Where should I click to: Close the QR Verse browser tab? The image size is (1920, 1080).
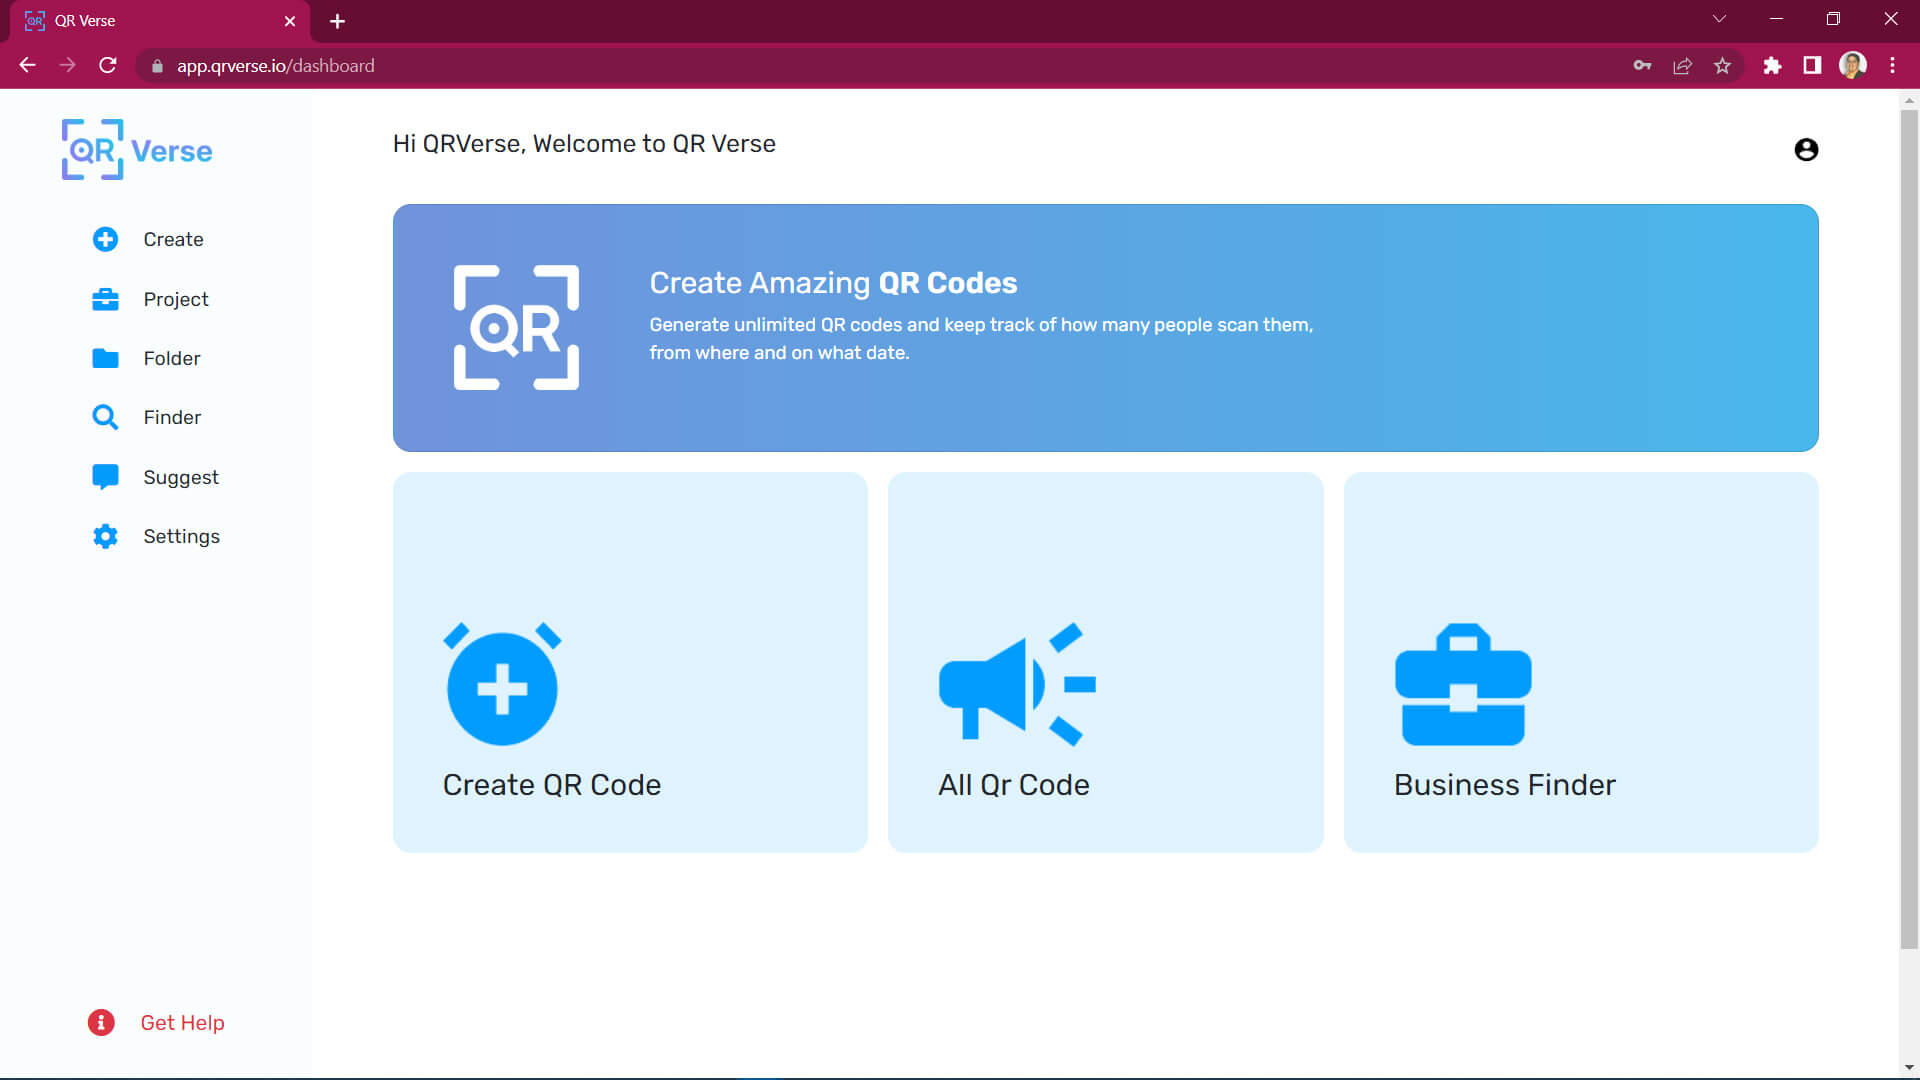pyautogui.click(x=290, y=21)
